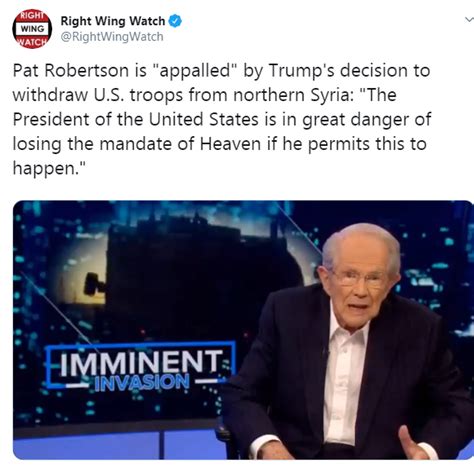Click the Right Wing Watch profile avatar
The width and height of the screenshot is (474, 467).
[x=32, y=29]
